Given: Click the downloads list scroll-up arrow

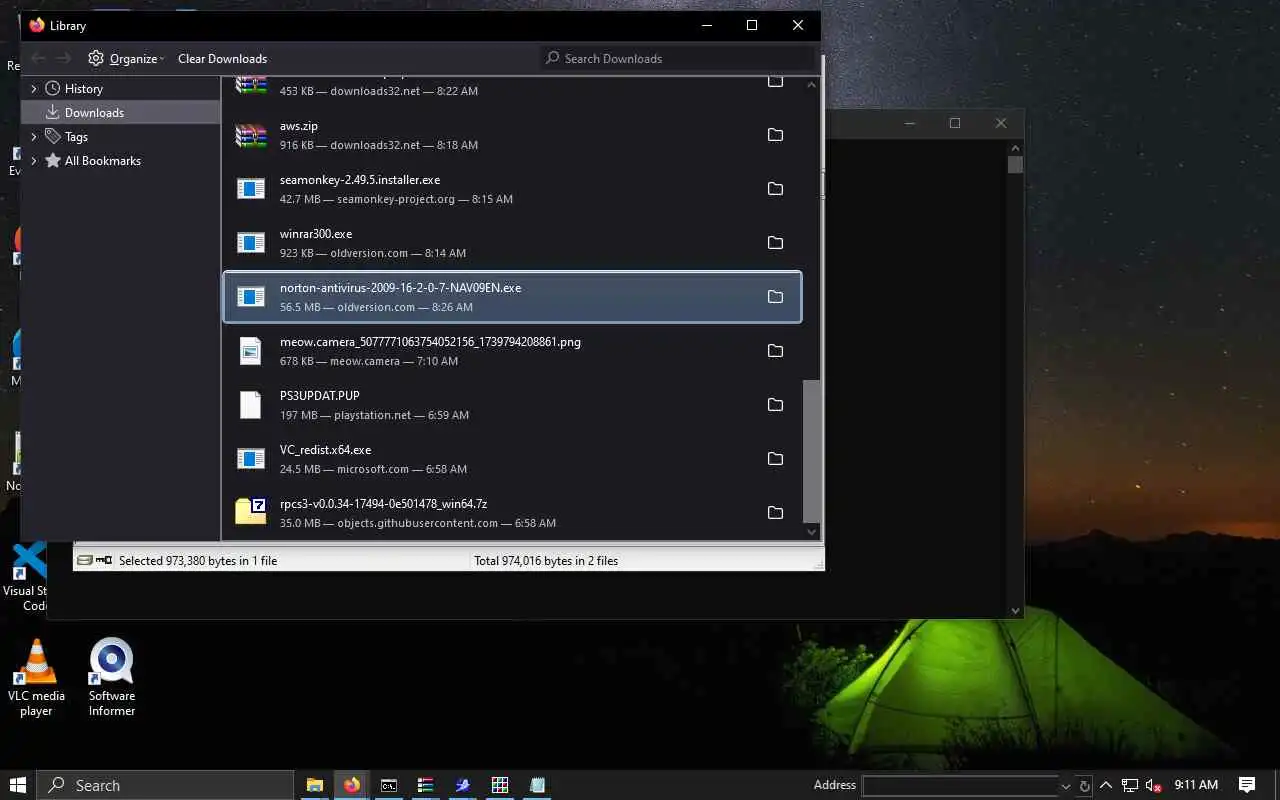Looking at the screenshot, I should tap(812, 85).
